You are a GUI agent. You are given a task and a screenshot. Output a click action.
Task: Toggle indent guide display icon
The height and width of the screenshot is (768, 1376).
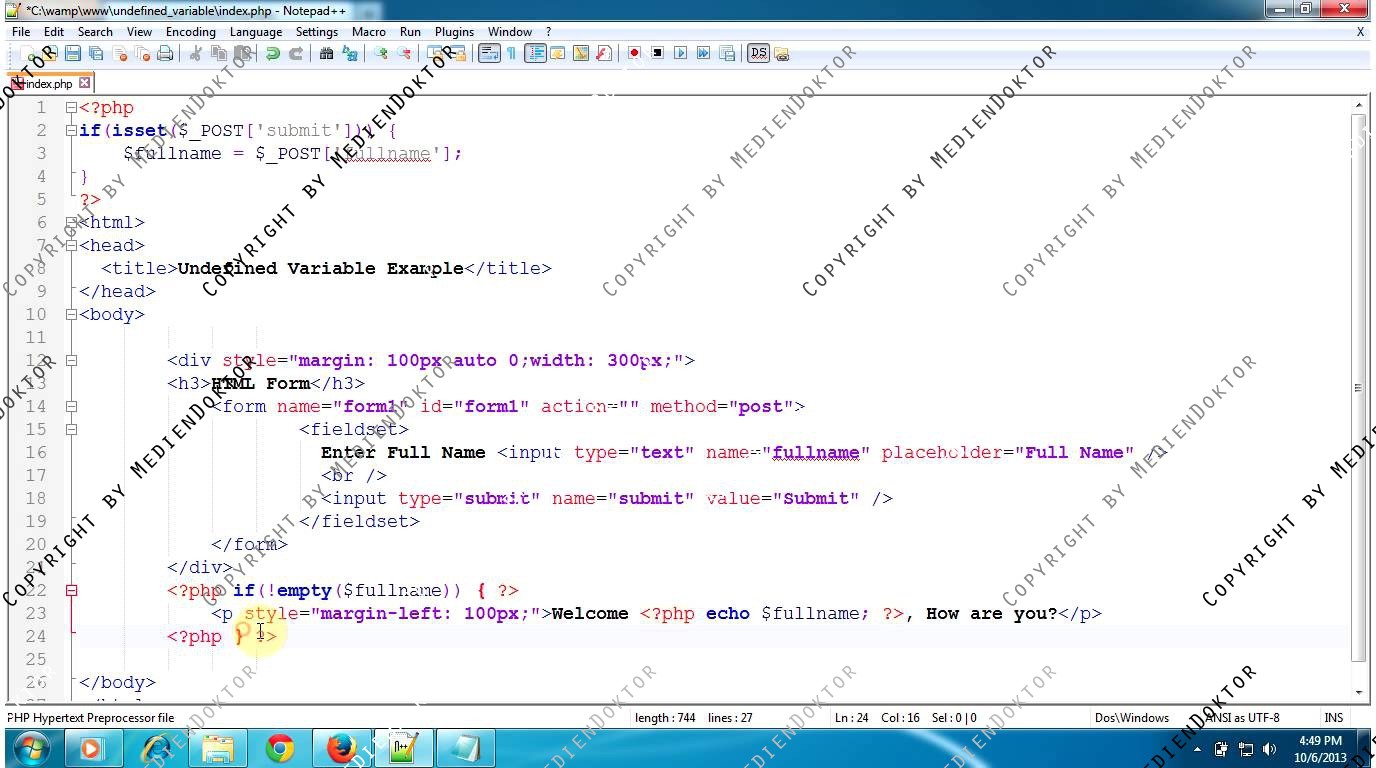[x=534, y=53]
